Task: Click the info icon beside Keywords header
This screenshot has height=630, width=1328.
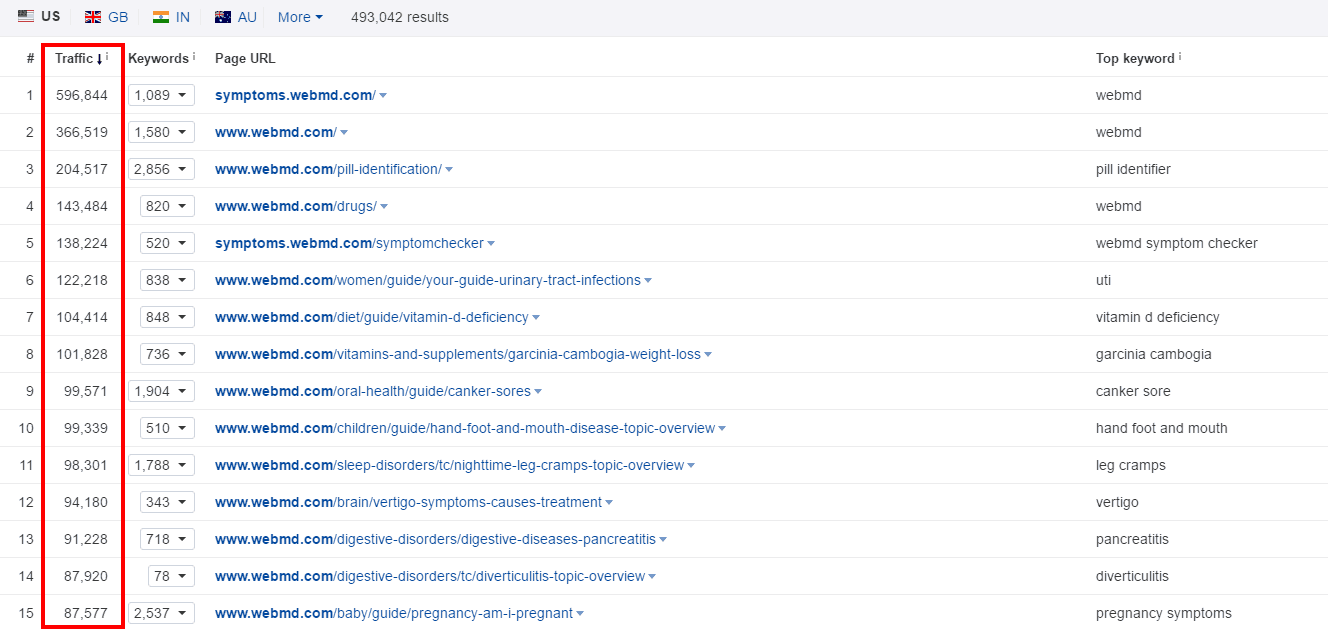Action: [x=194, y=57]
